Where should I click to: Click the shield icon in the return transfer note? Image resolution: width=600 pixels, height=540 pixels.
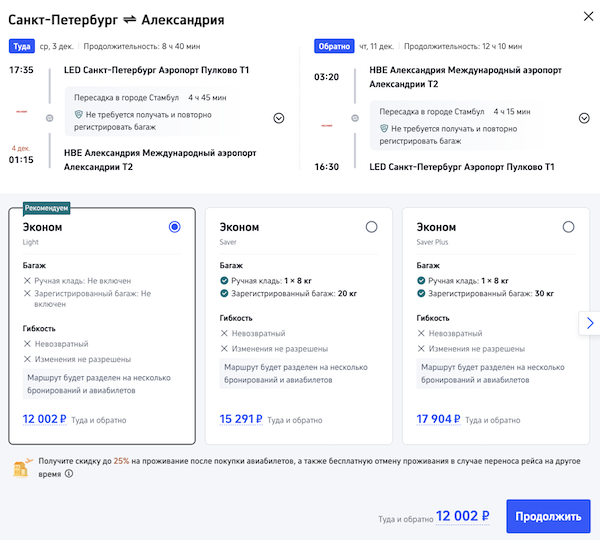pyautogui.click(x=385, y=129)
